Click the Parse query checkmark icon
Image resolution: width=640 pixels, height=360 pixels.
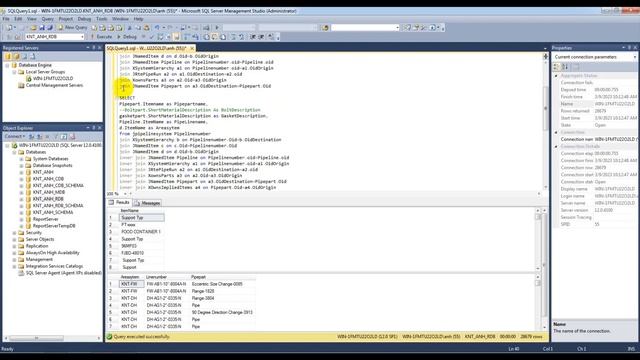click(151, 37)
